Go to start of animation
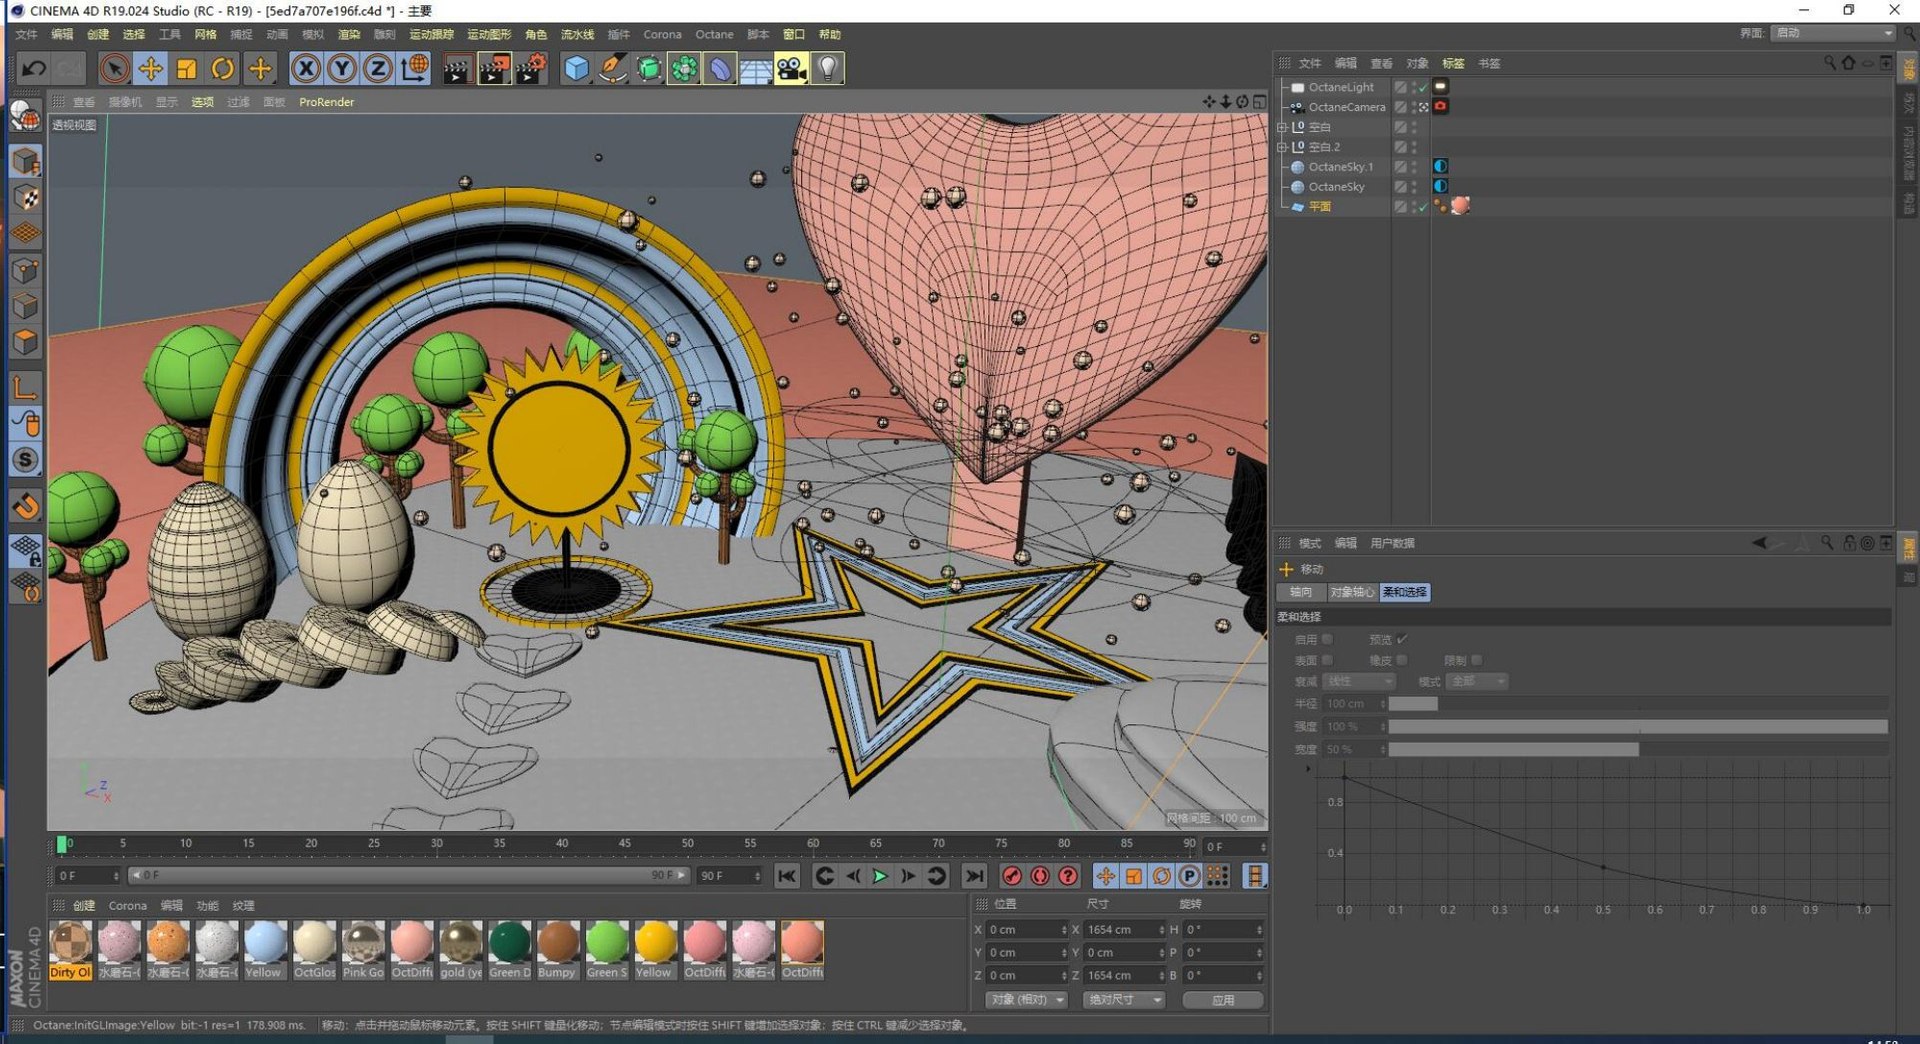The image size is (1920, 1044). pyautogui.click(x=787, y=876)
